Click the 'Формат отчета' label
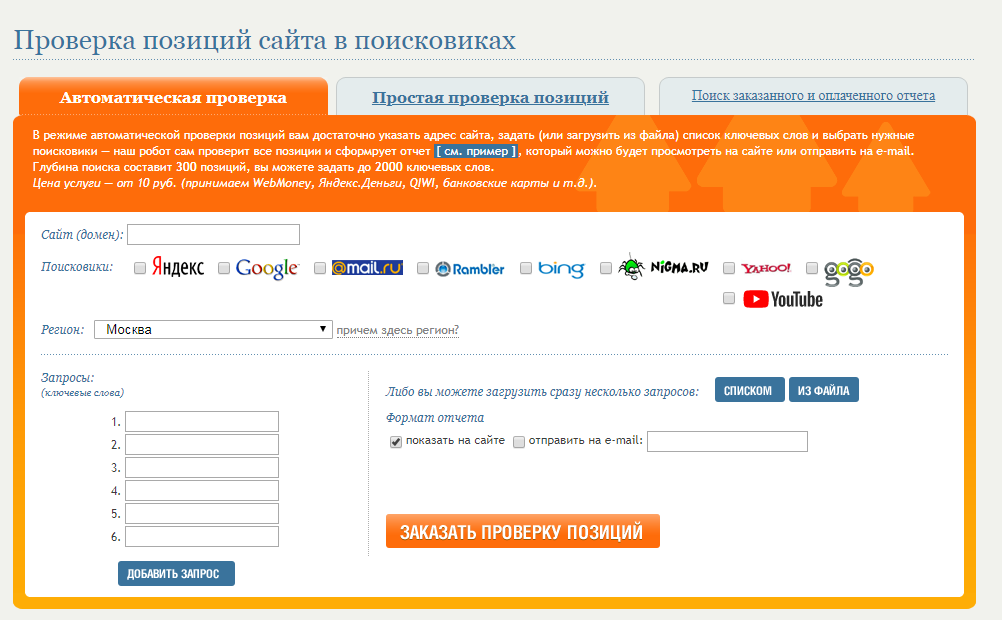The height and width of the screenshot is (620, 1002). tap(435, 417)
